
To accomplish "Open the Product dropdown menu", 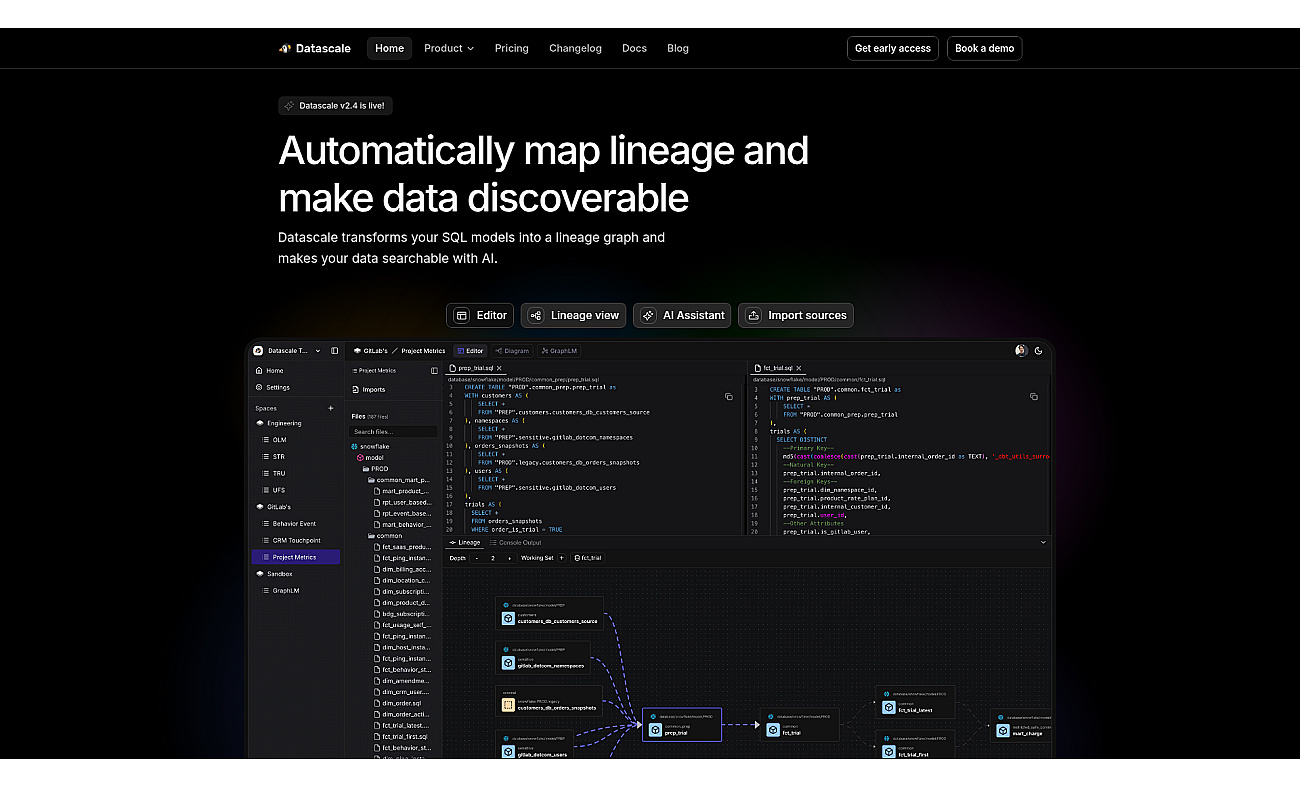I will 449,48.
